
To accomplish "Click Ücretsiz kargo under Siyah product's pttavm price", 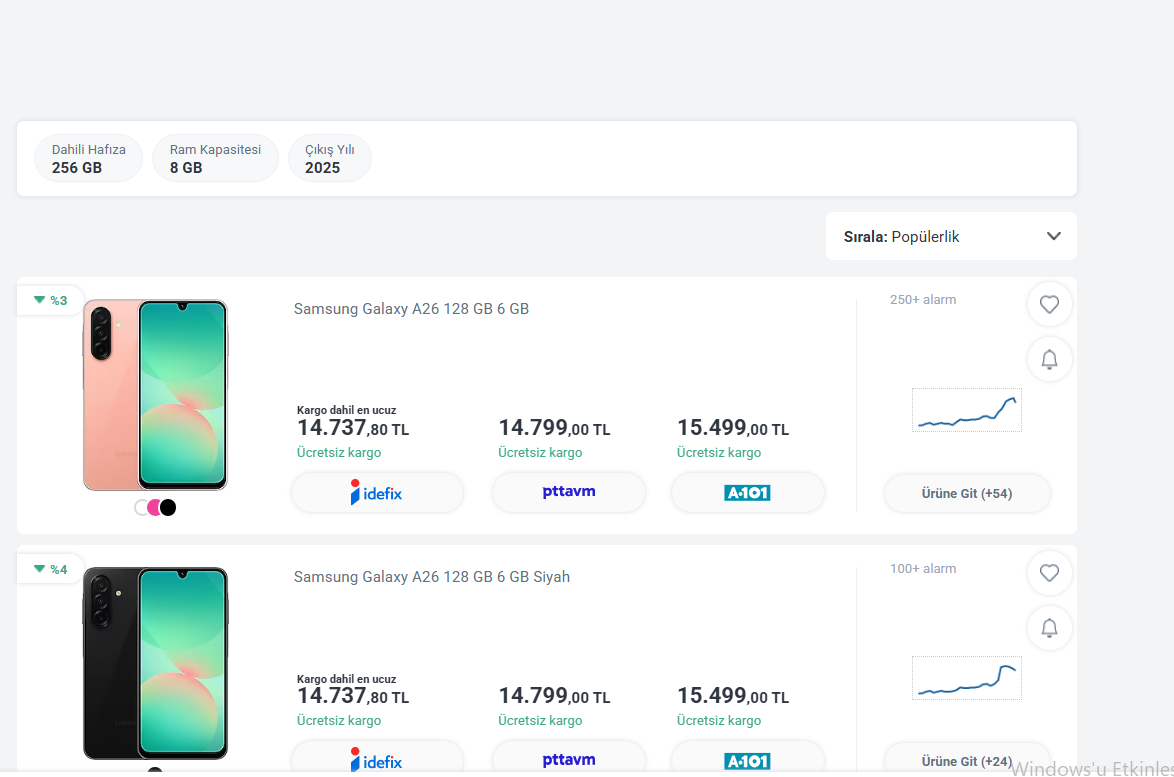I will click(x=540, y=720).
